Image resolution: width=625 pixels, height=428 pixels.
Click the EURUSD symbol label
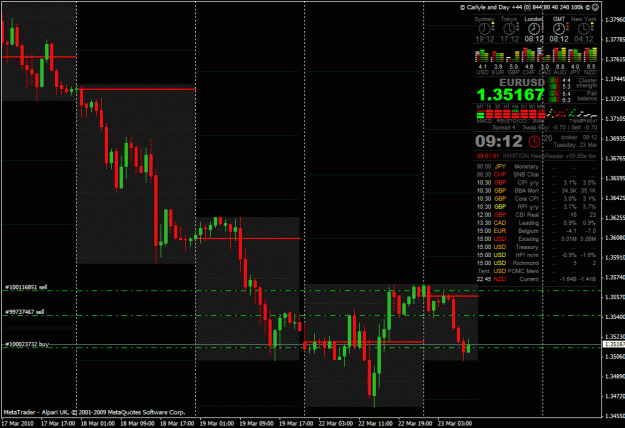coord(522,82)
